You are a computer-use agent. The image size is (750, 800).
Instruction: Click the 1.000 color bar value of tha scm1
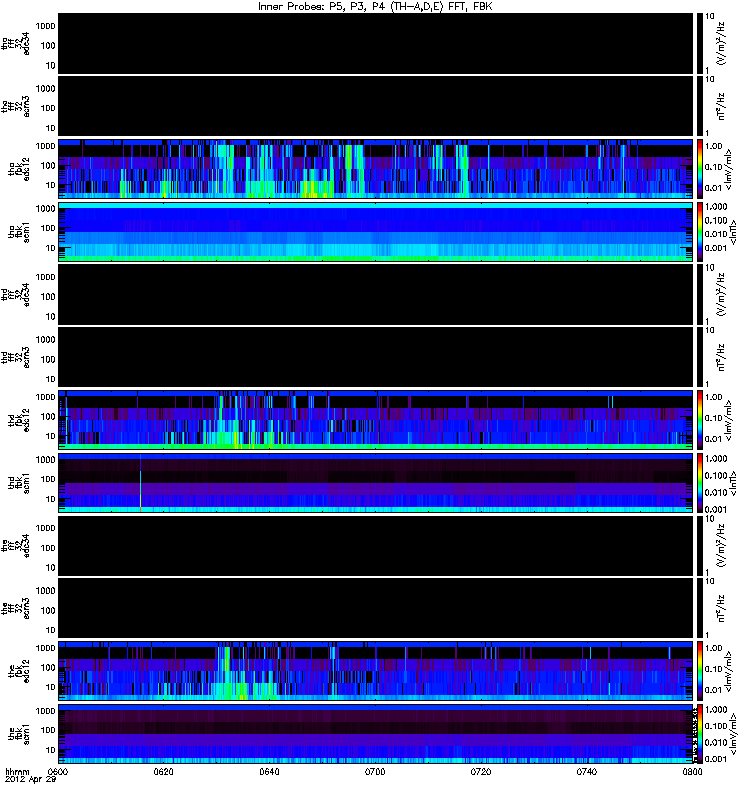tap(716, 207)
